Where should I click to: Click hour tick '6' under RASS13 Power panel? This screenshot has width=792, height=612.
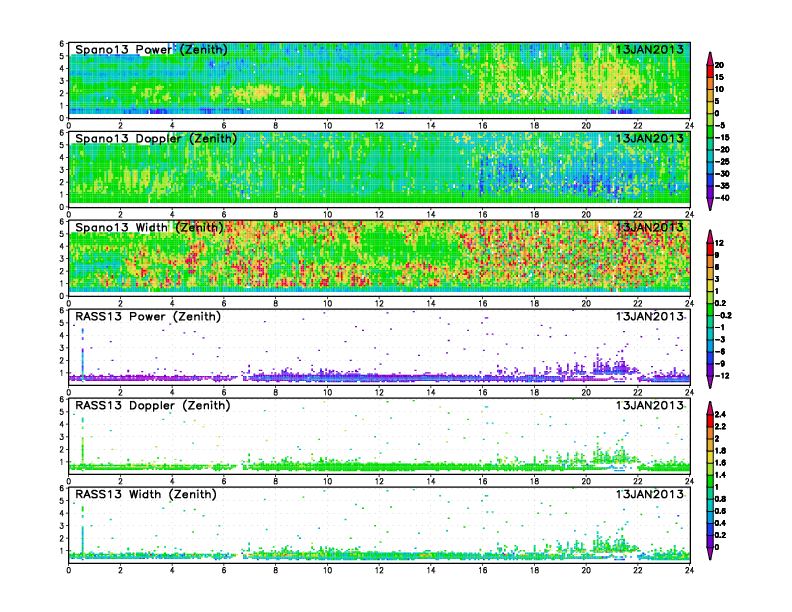click(224, 392)
